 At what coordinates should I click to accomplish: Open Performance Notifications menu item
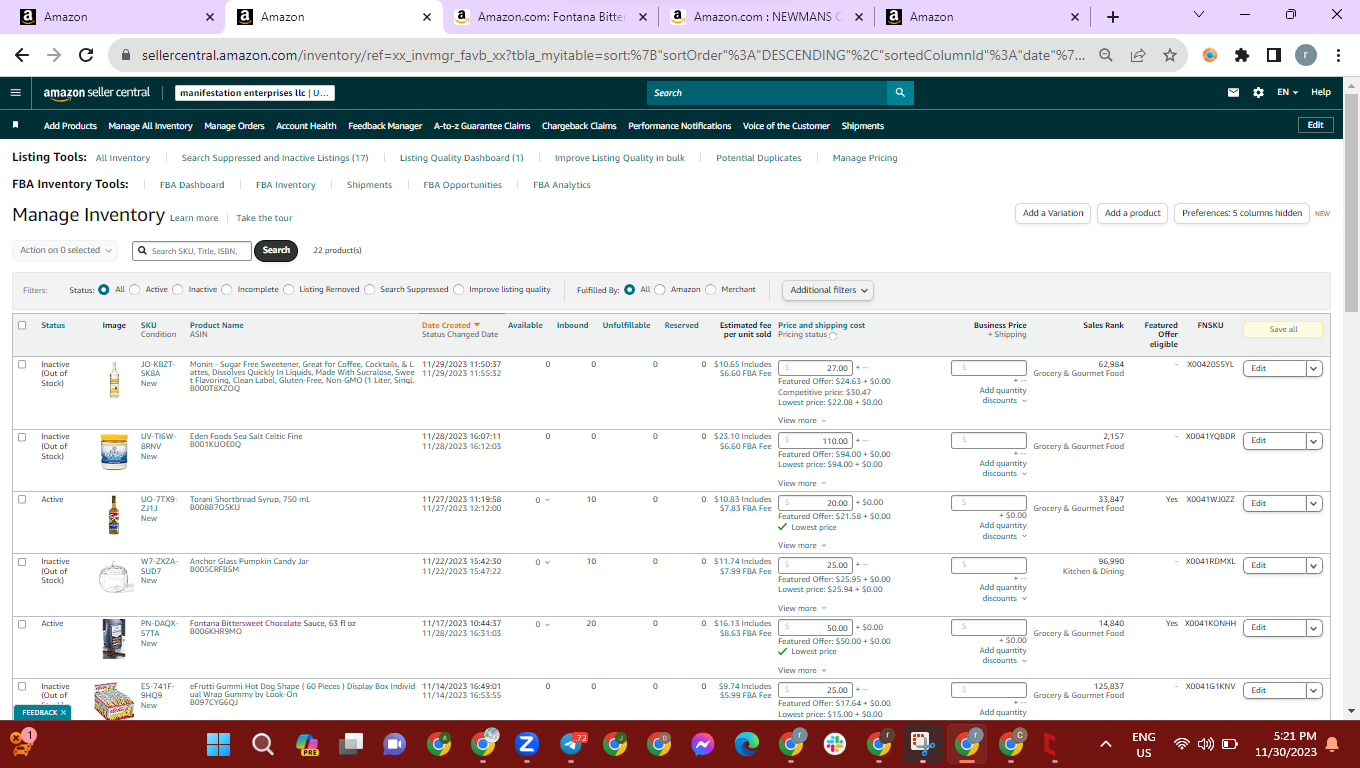[x=680, y=126]
